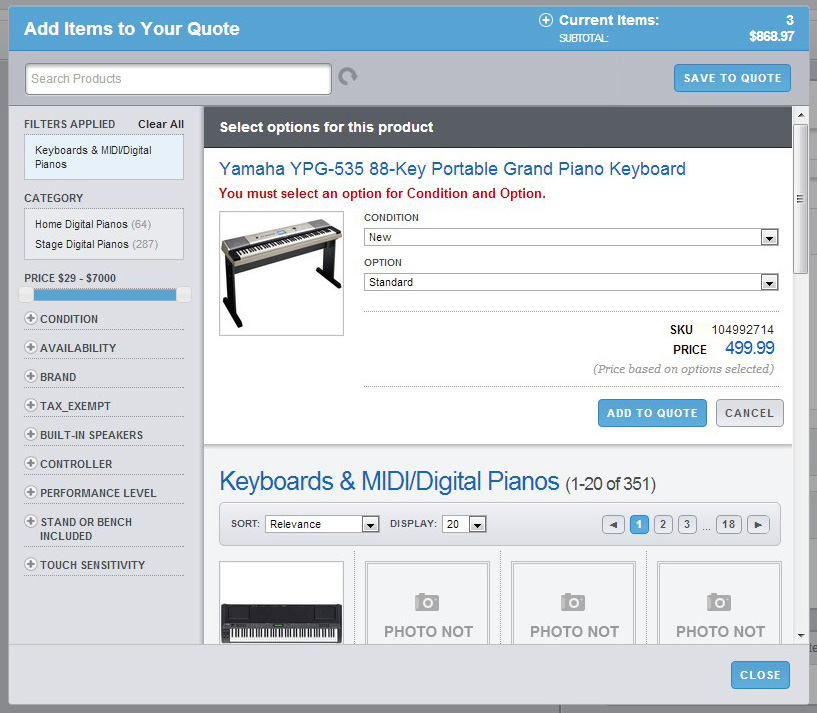
Task: Clear all applied filters
Action: pyautogui.click(x=160, y=124)
